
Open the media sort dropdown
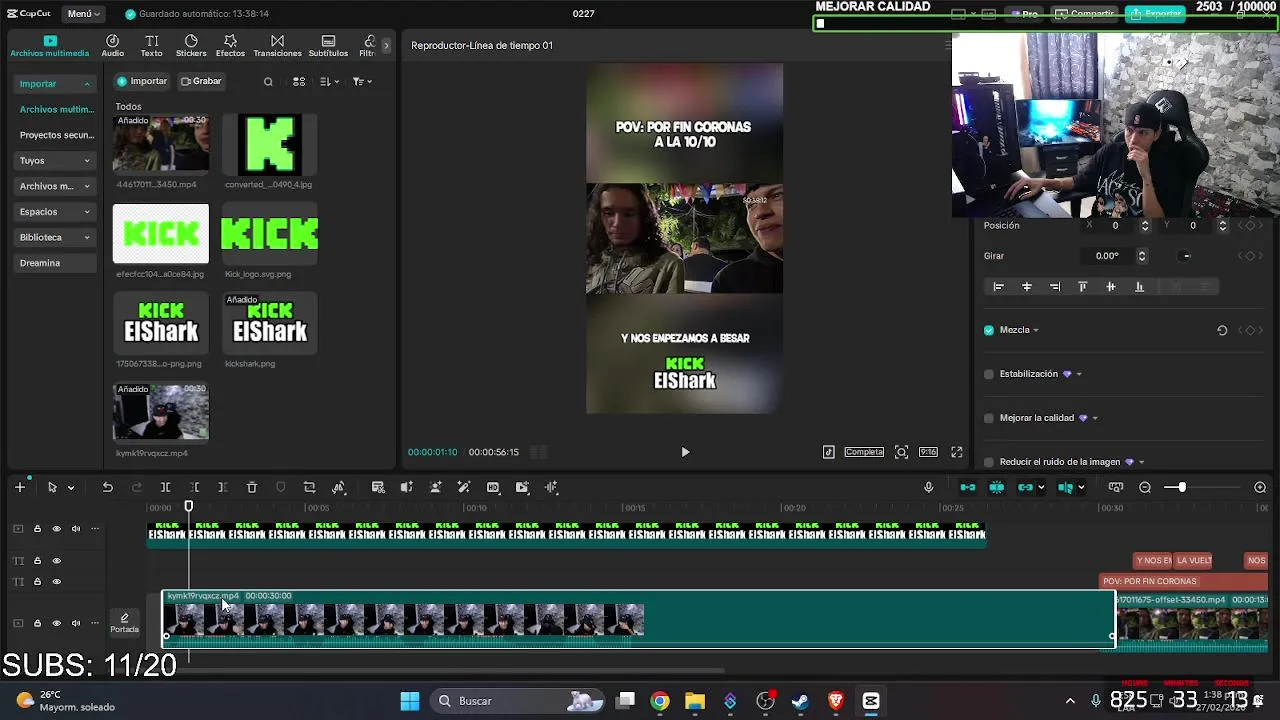(x=329, y=82)
